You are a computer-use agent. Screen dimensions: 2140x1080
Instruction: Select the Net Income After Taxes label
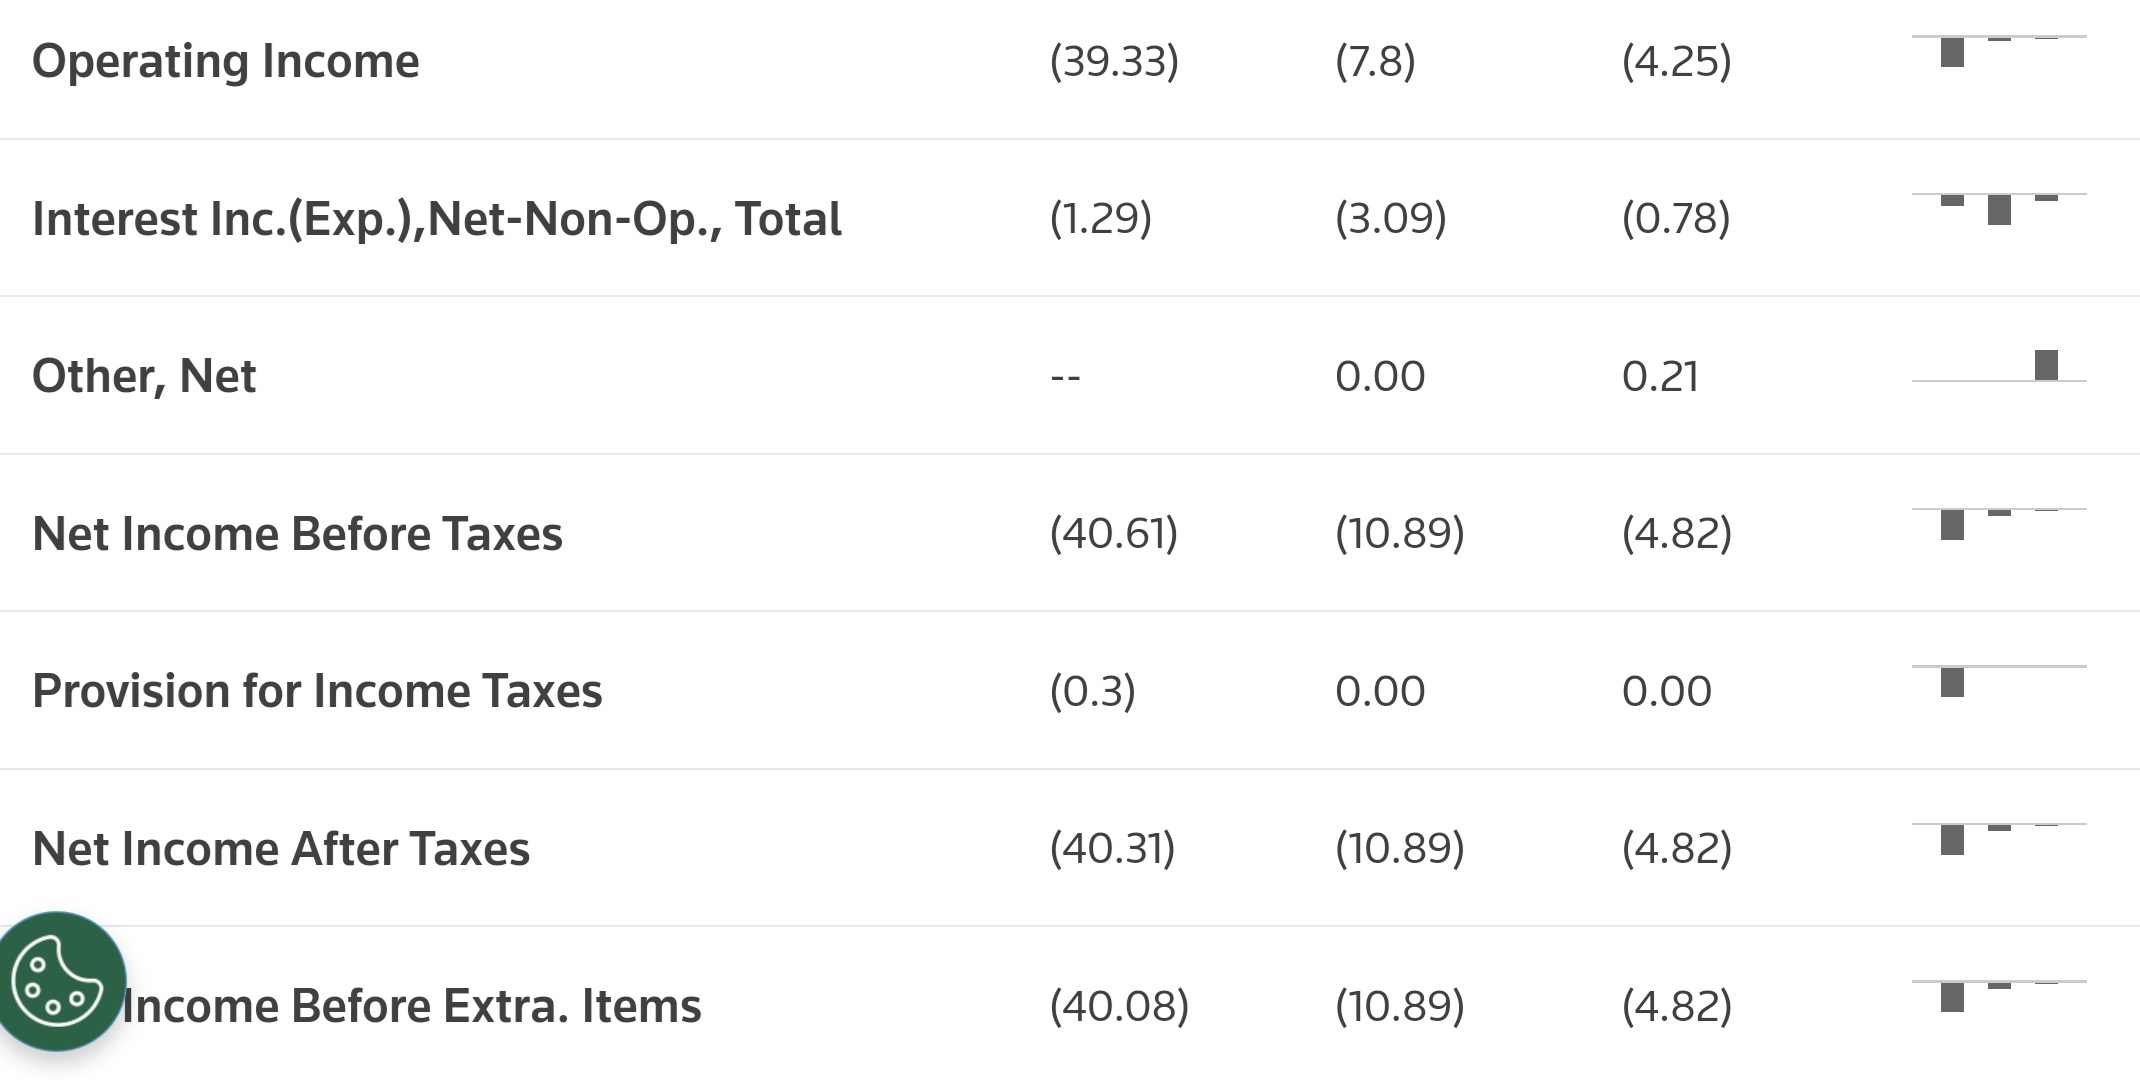pyautogui.click(x=281, y=849)
